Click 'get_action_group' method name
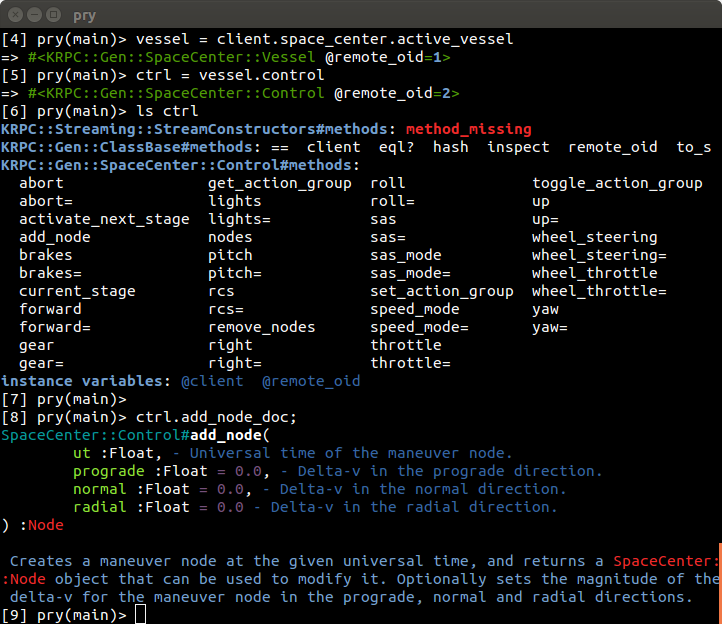This screenshot has height=624, width=722. (x=279, y=183)
